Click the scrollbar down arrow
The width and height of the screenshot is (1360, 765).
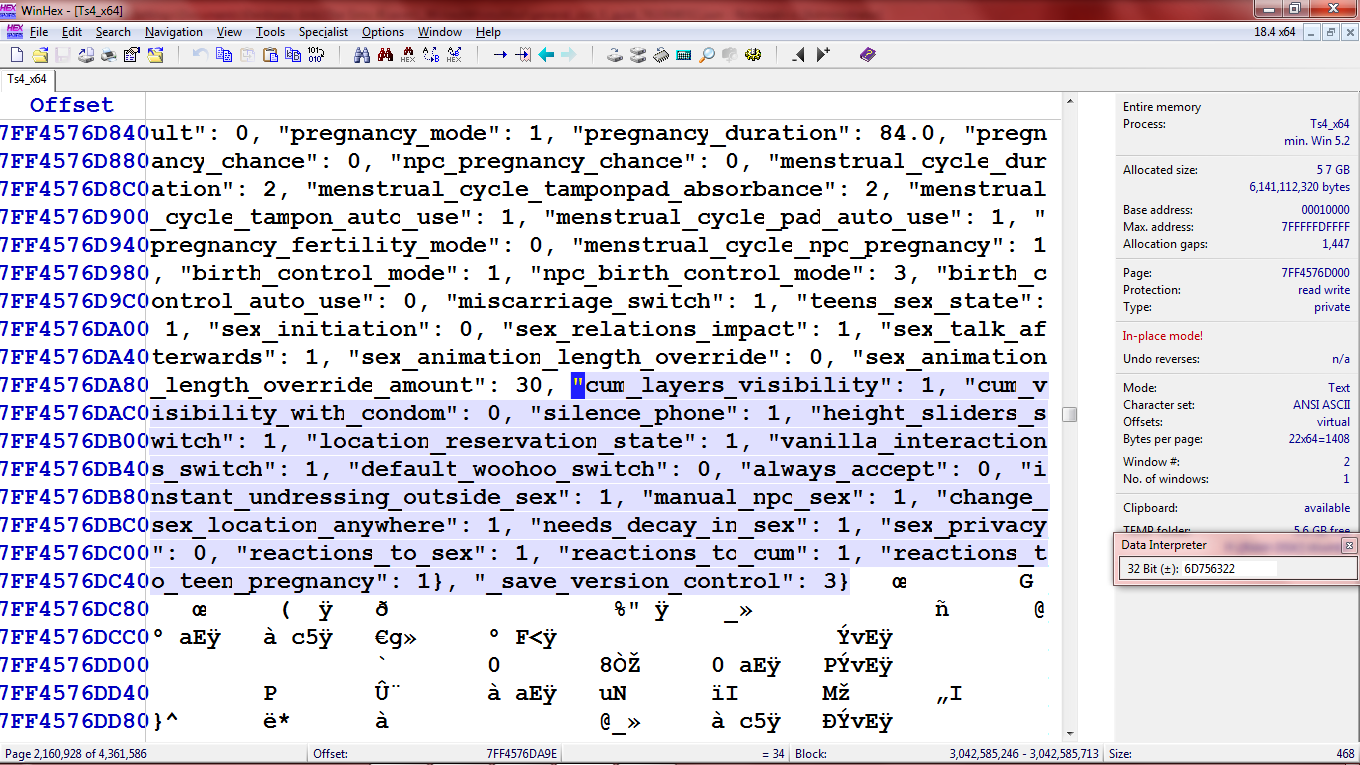pos(1069,734)
